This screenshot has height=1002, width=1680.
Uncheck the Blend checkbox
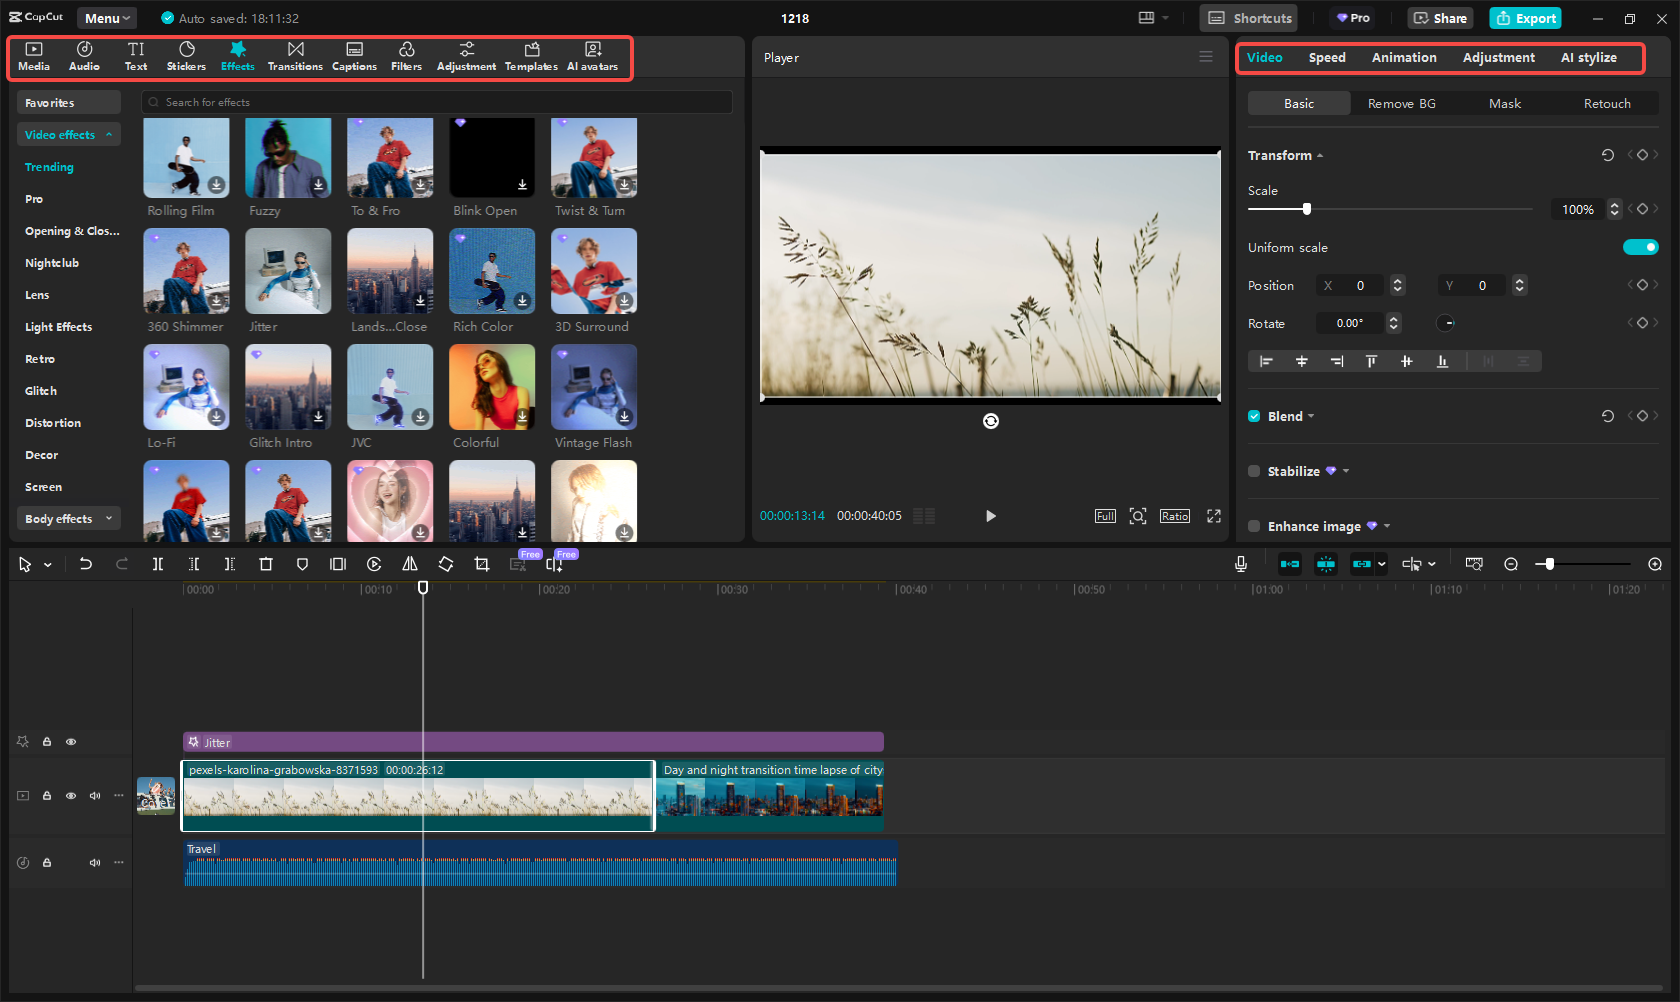click(x=1254, y=416)
